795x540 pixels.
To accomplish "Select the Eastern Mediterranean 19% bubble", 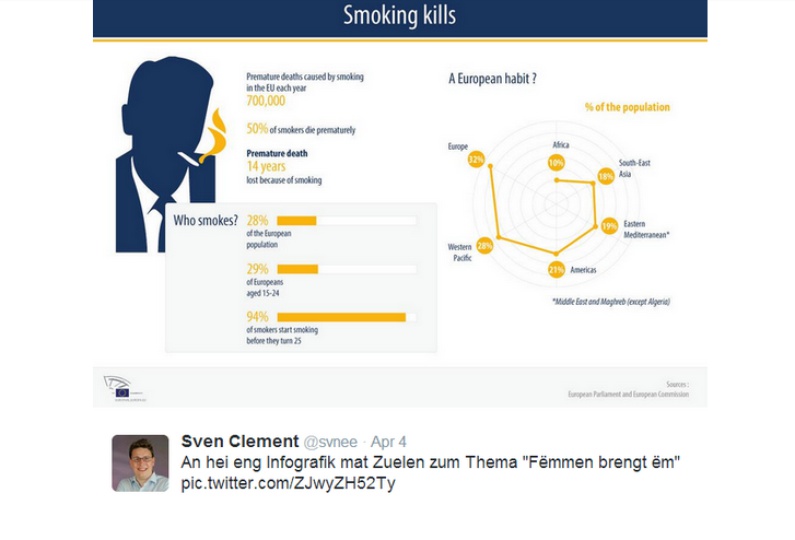I will point(609,226).
